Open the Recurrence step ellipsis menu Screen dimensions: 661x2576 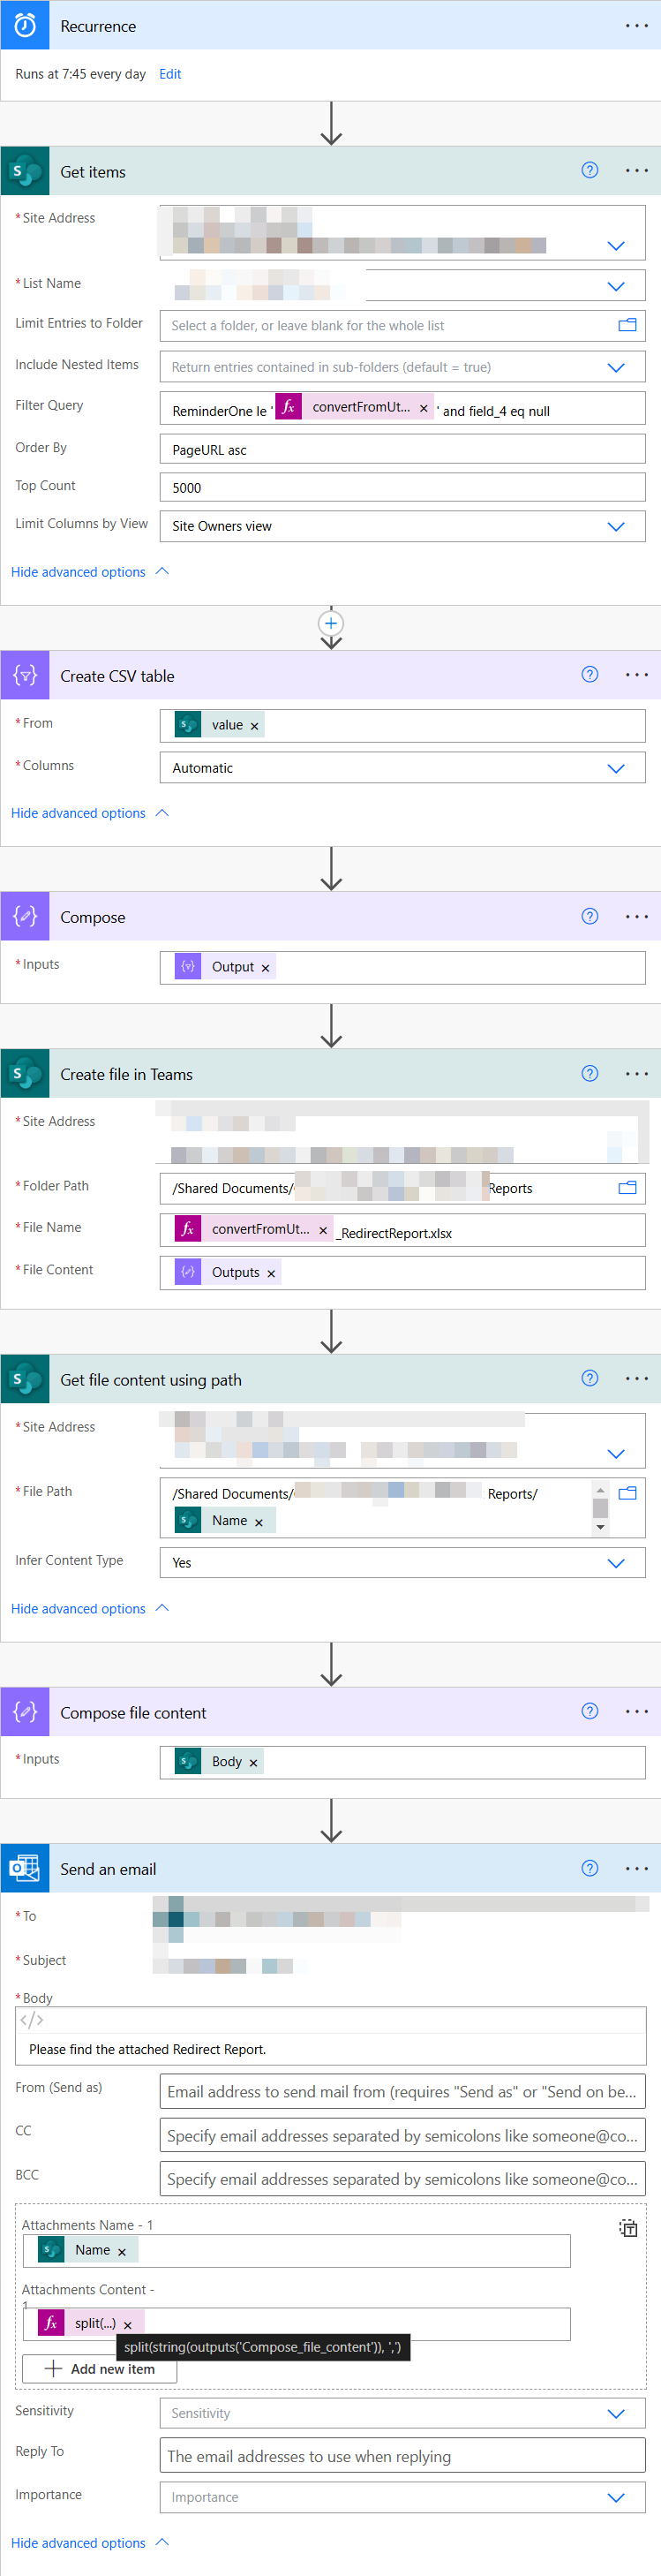click(x=636, y=26)
